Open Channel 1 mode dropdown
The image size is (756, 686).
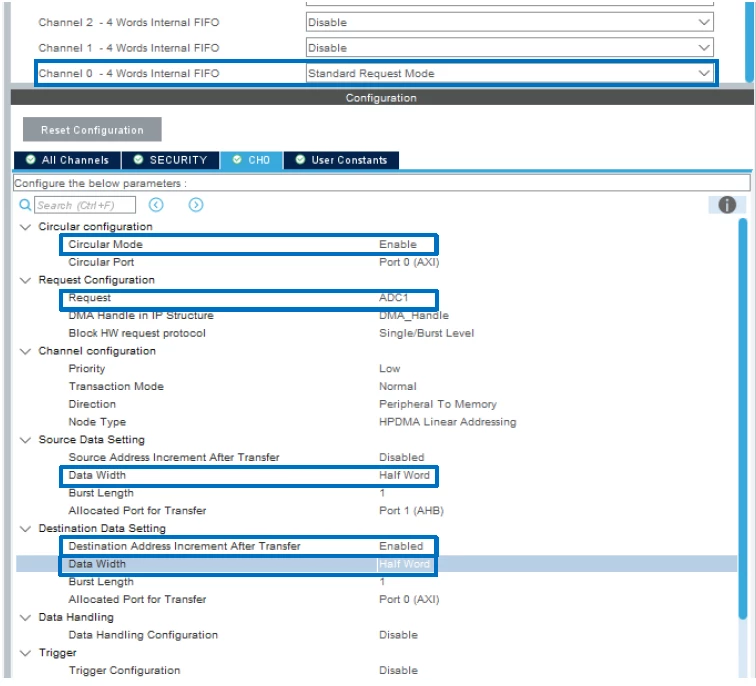(x=510, y=48)
